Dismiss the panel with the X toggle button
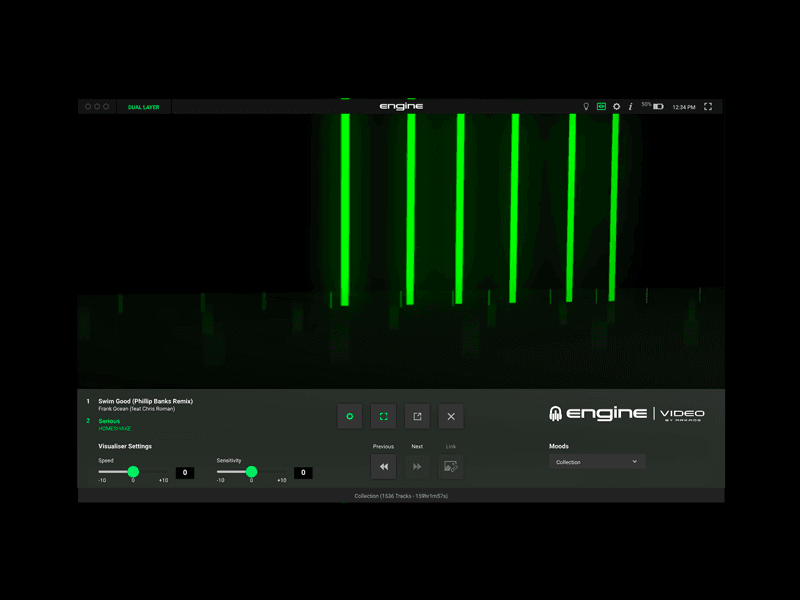Screen dimensions: 800x600 pos(450,416)
